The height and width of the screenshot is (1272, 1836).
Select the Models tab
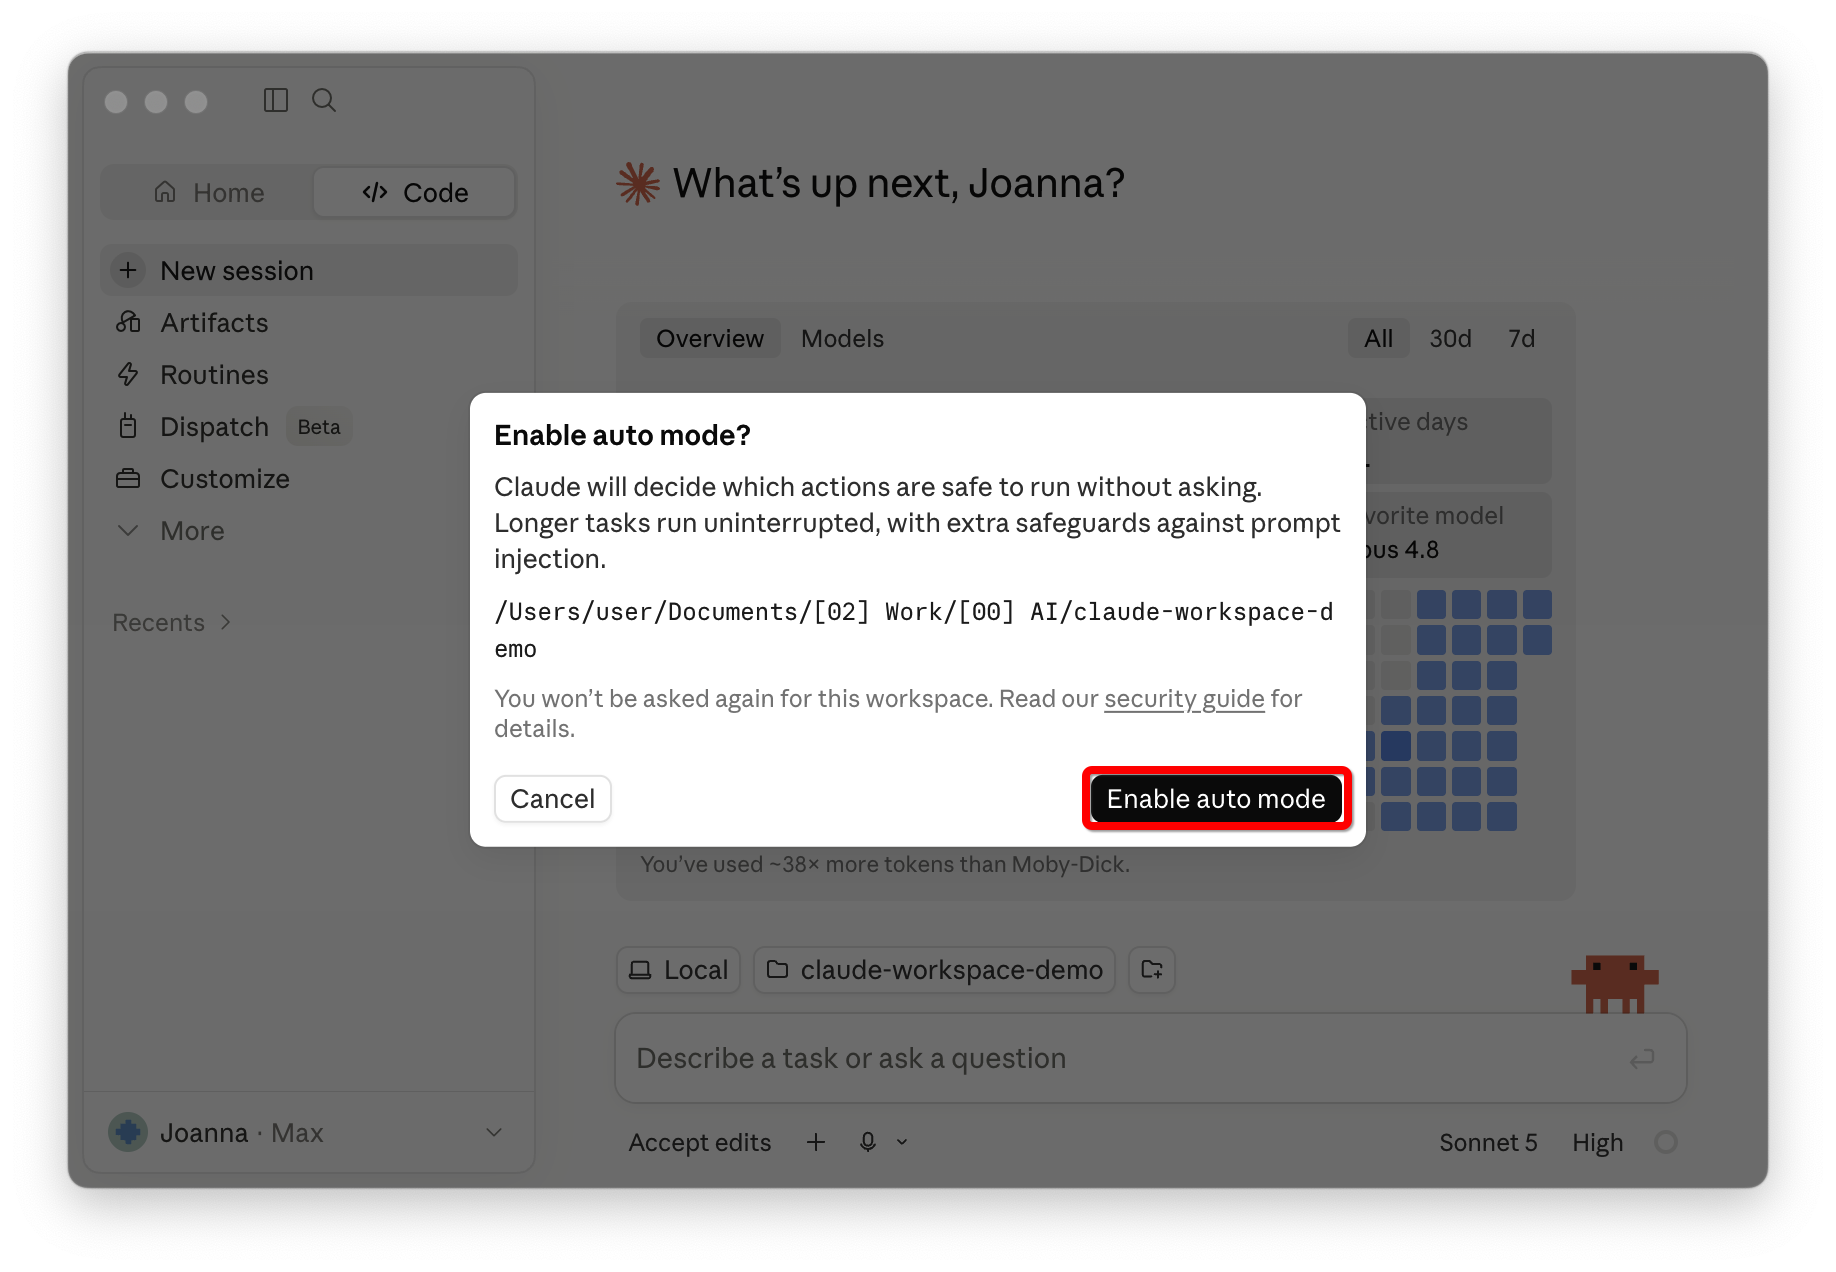842,339
